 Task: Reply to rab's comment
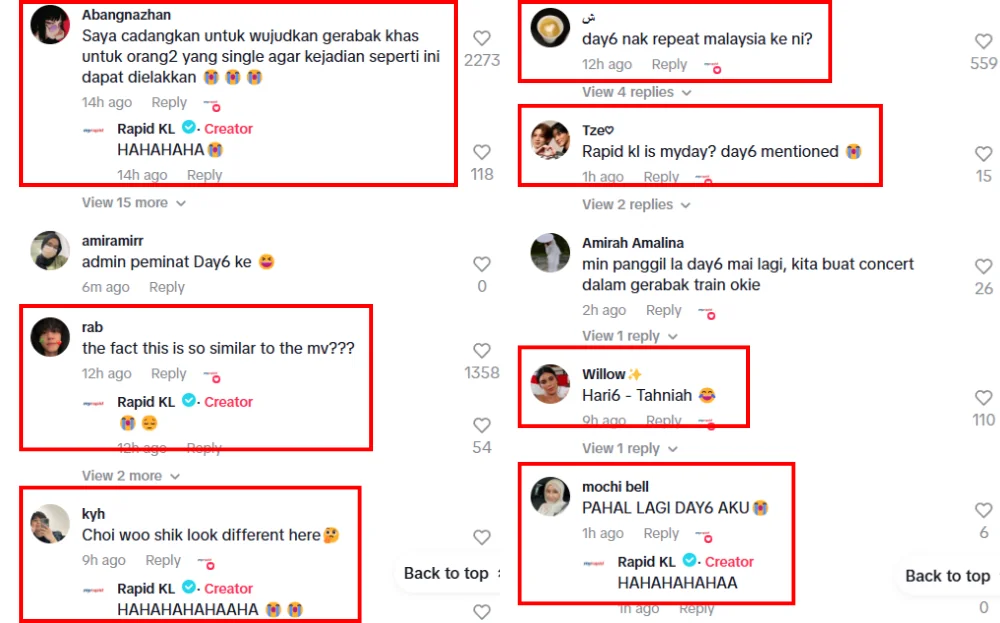click(x=168, y=374)
